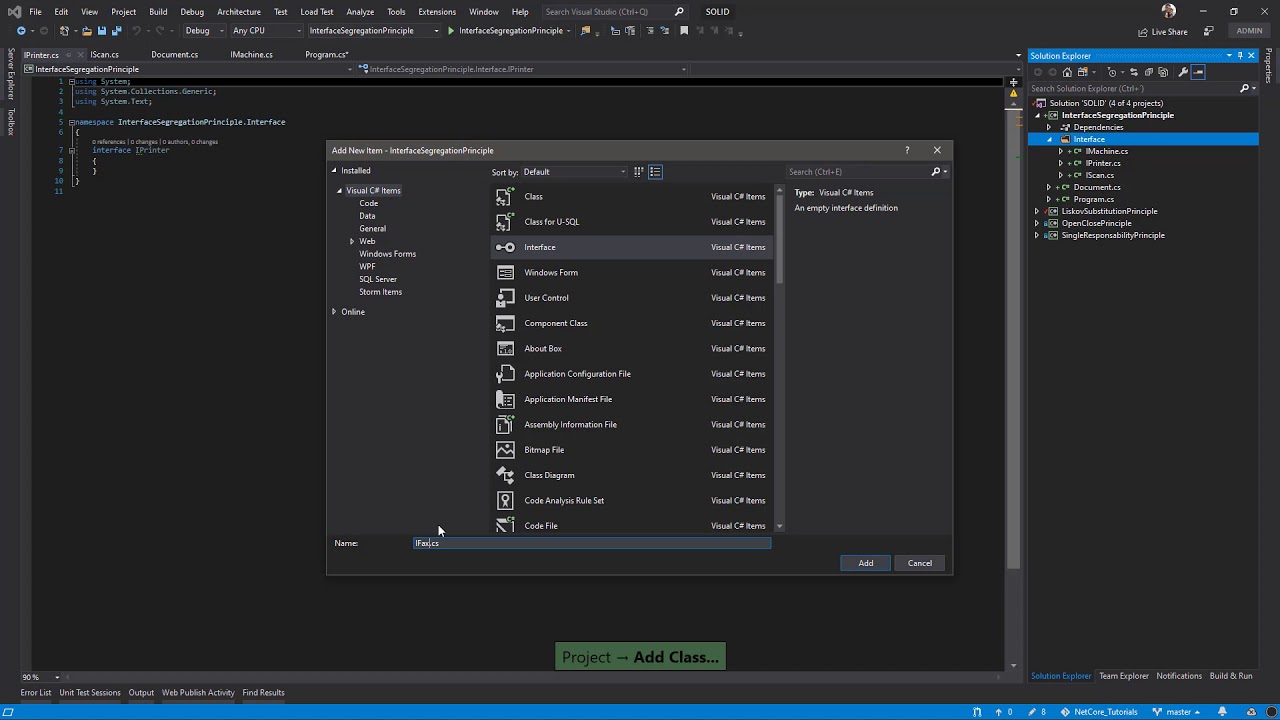Screen dimensions: 1280x720
Task: Expand the Dependencies node in Solution Explorer
Action: [x=1049, y=128]
